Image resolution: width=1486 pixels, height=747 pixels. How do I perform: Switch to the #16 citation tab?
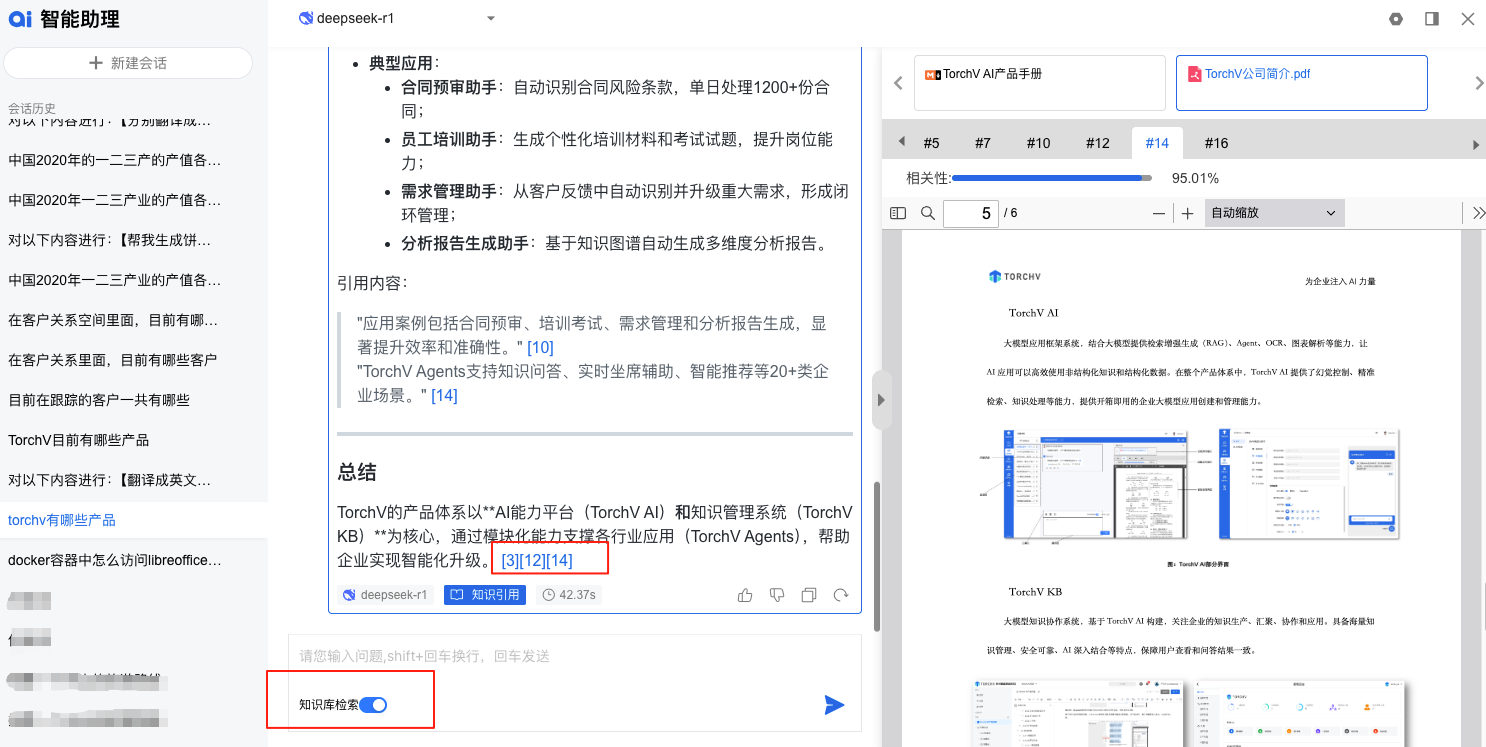point(1216,143)
